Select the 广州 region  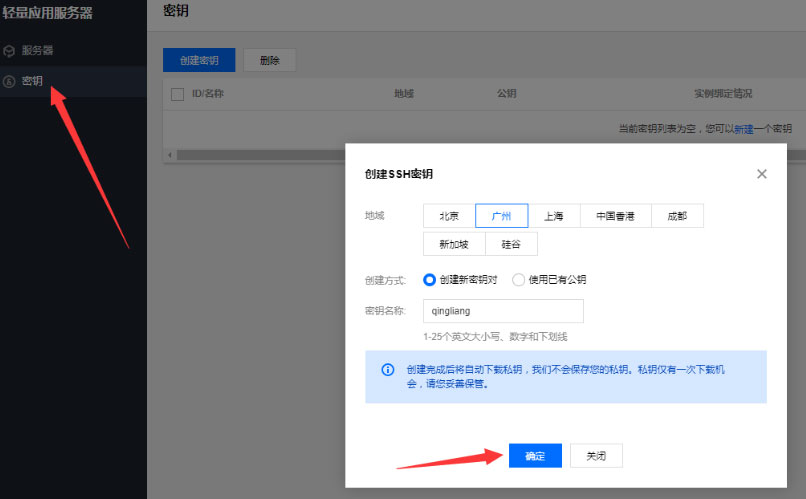coord(501,216)
